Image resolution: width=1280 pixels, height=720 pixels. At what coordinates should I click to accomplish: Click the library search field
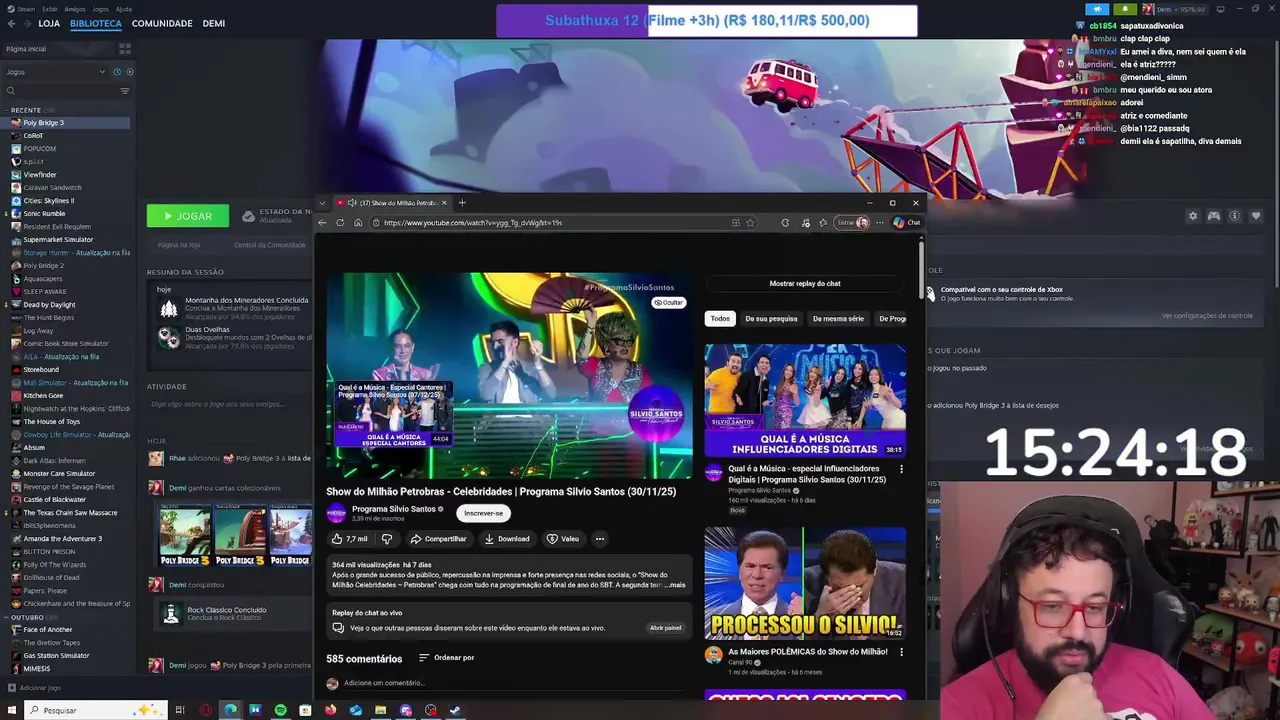point(62,91)
